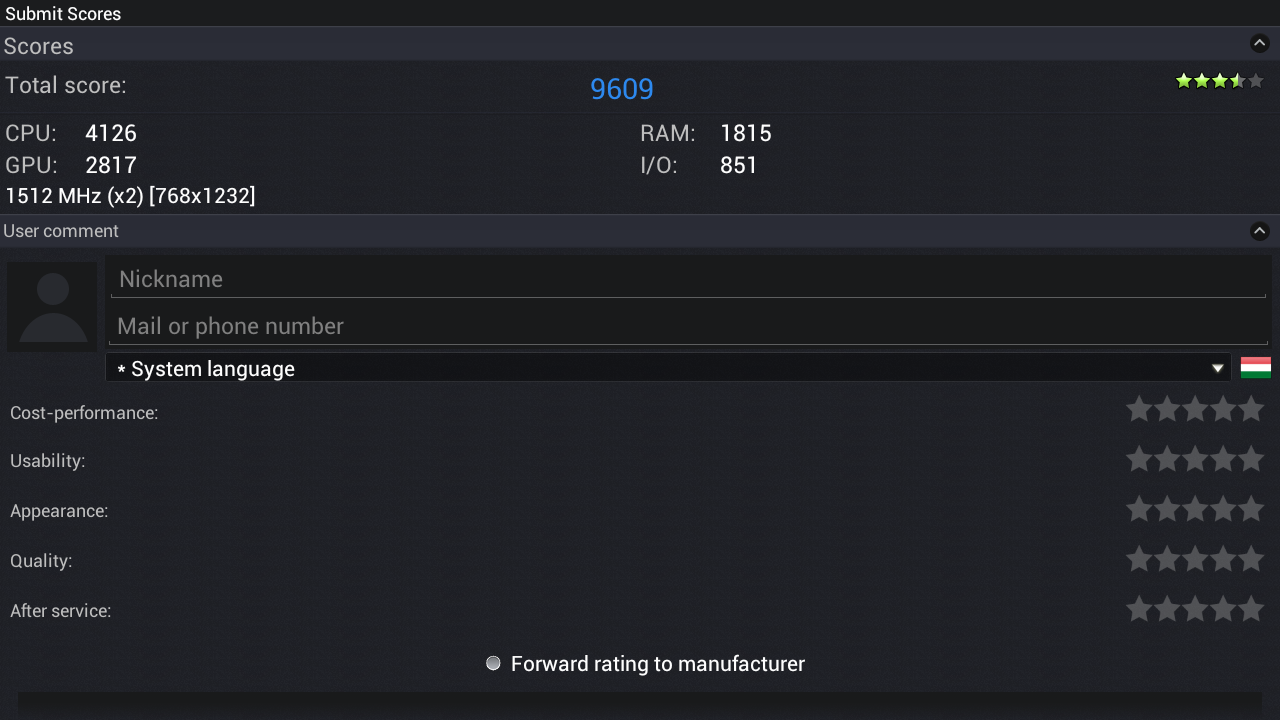This screenshot has width=1280, height=720.
Task: Collapse the User comment section chevron
Action: (1259, 231)
